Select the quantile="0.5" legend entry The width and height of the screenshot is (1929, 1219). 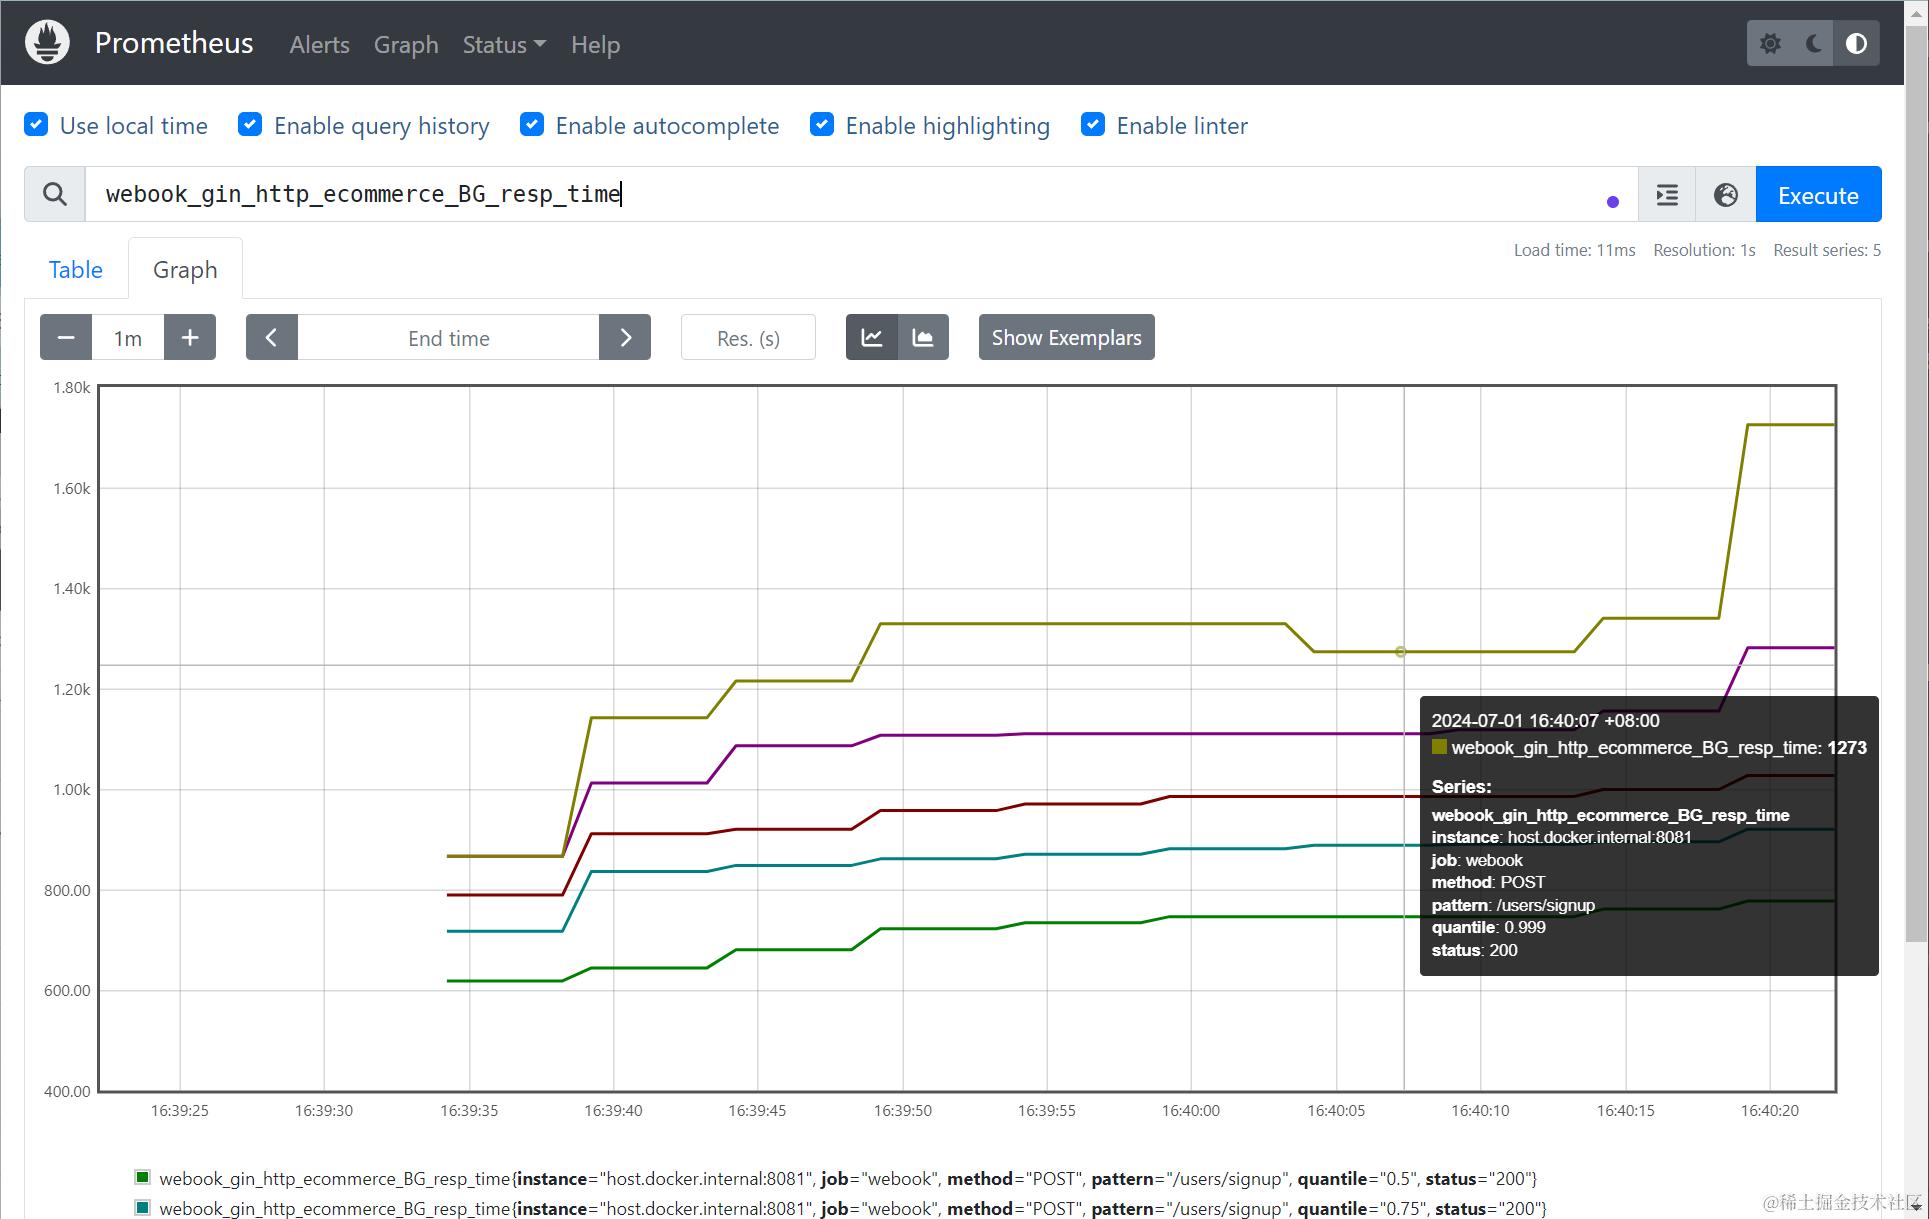click(848, 1179)
